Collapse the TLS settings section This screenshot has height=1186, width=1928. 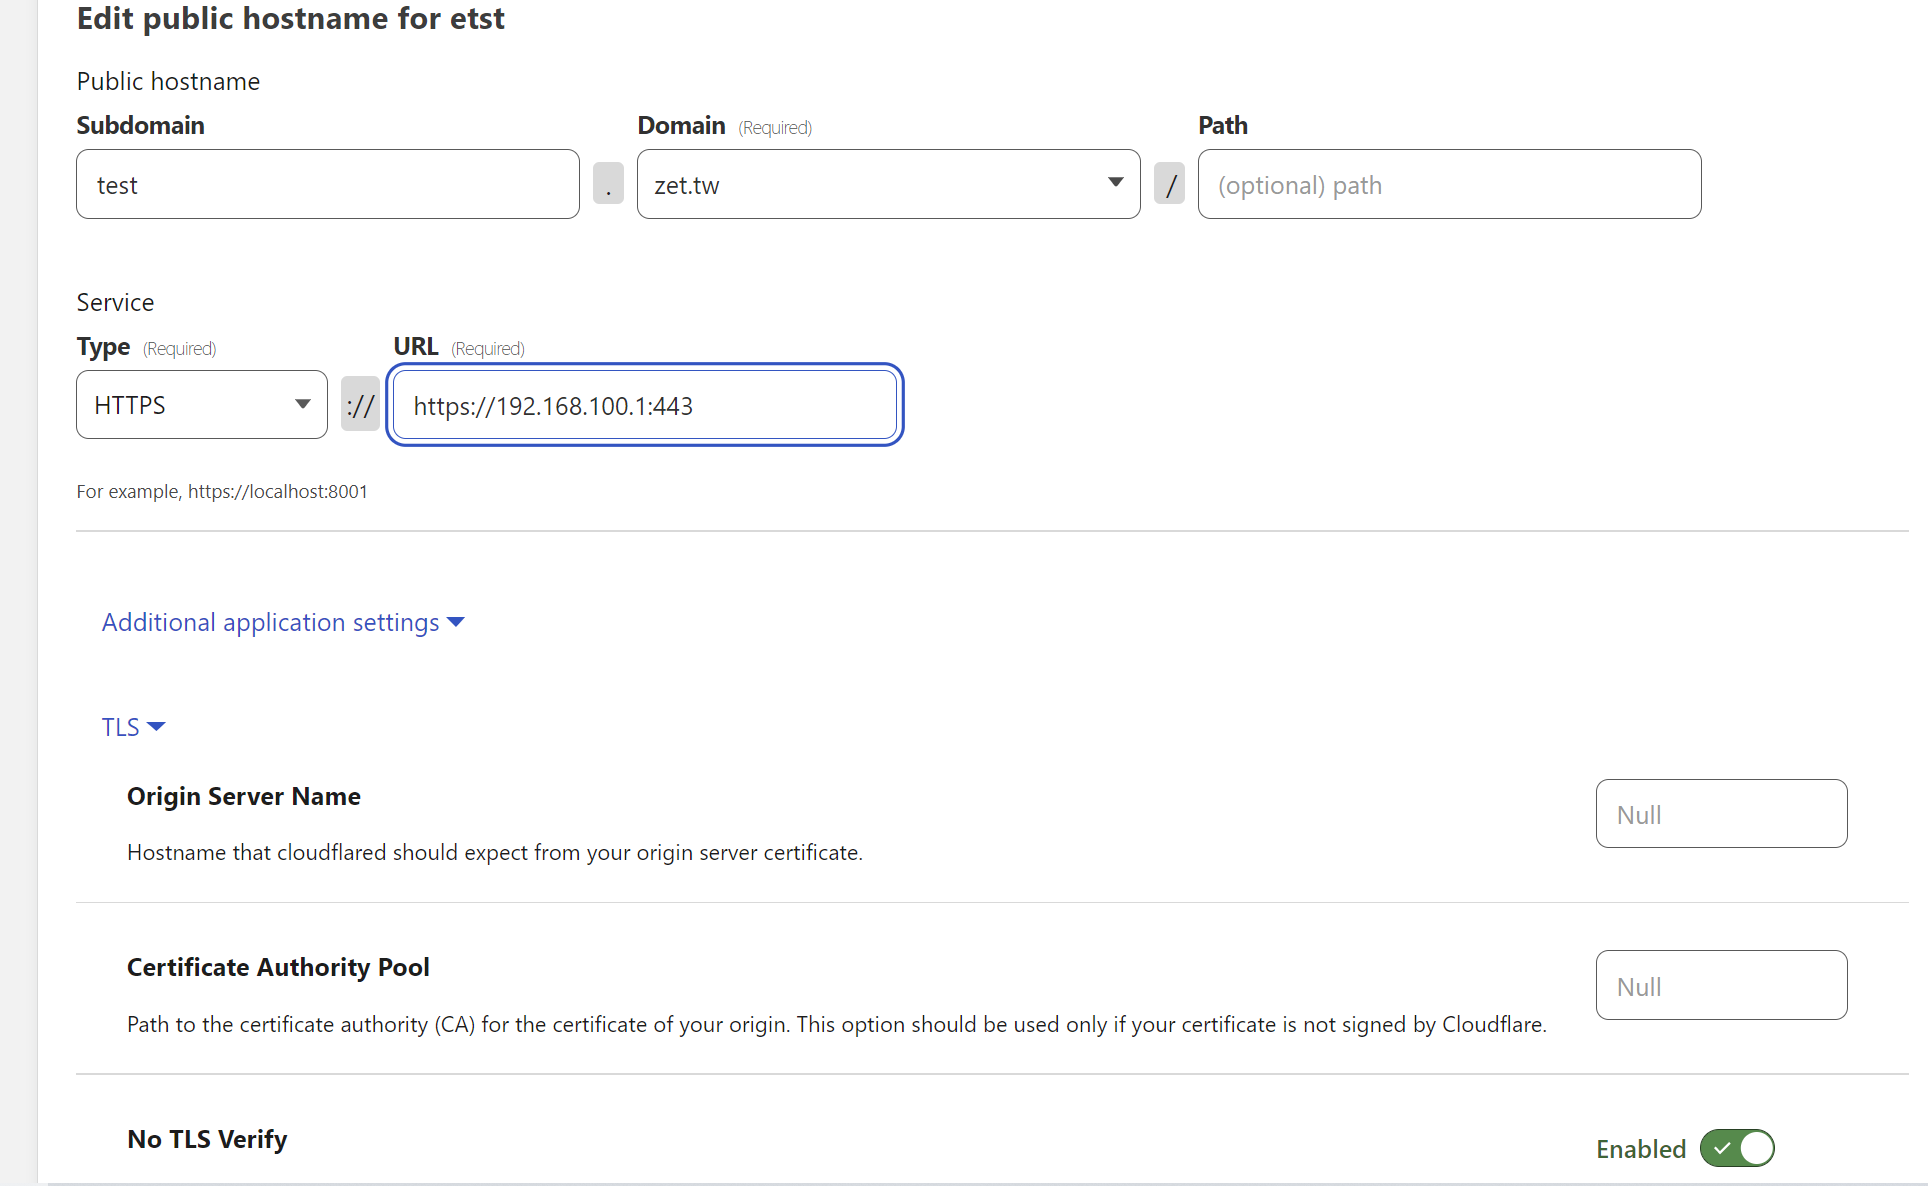point(121,727)
